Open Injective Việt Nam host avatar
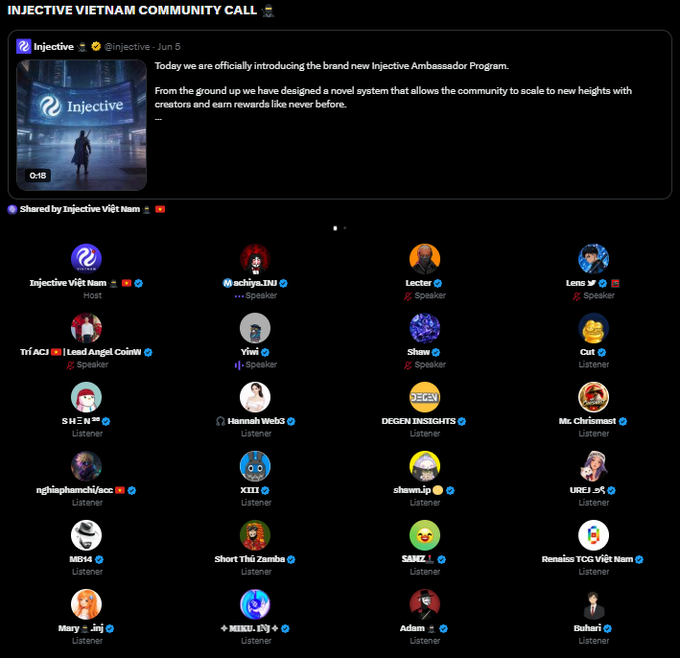Viewport: 680px width, 658px height. tap(86, 259)
